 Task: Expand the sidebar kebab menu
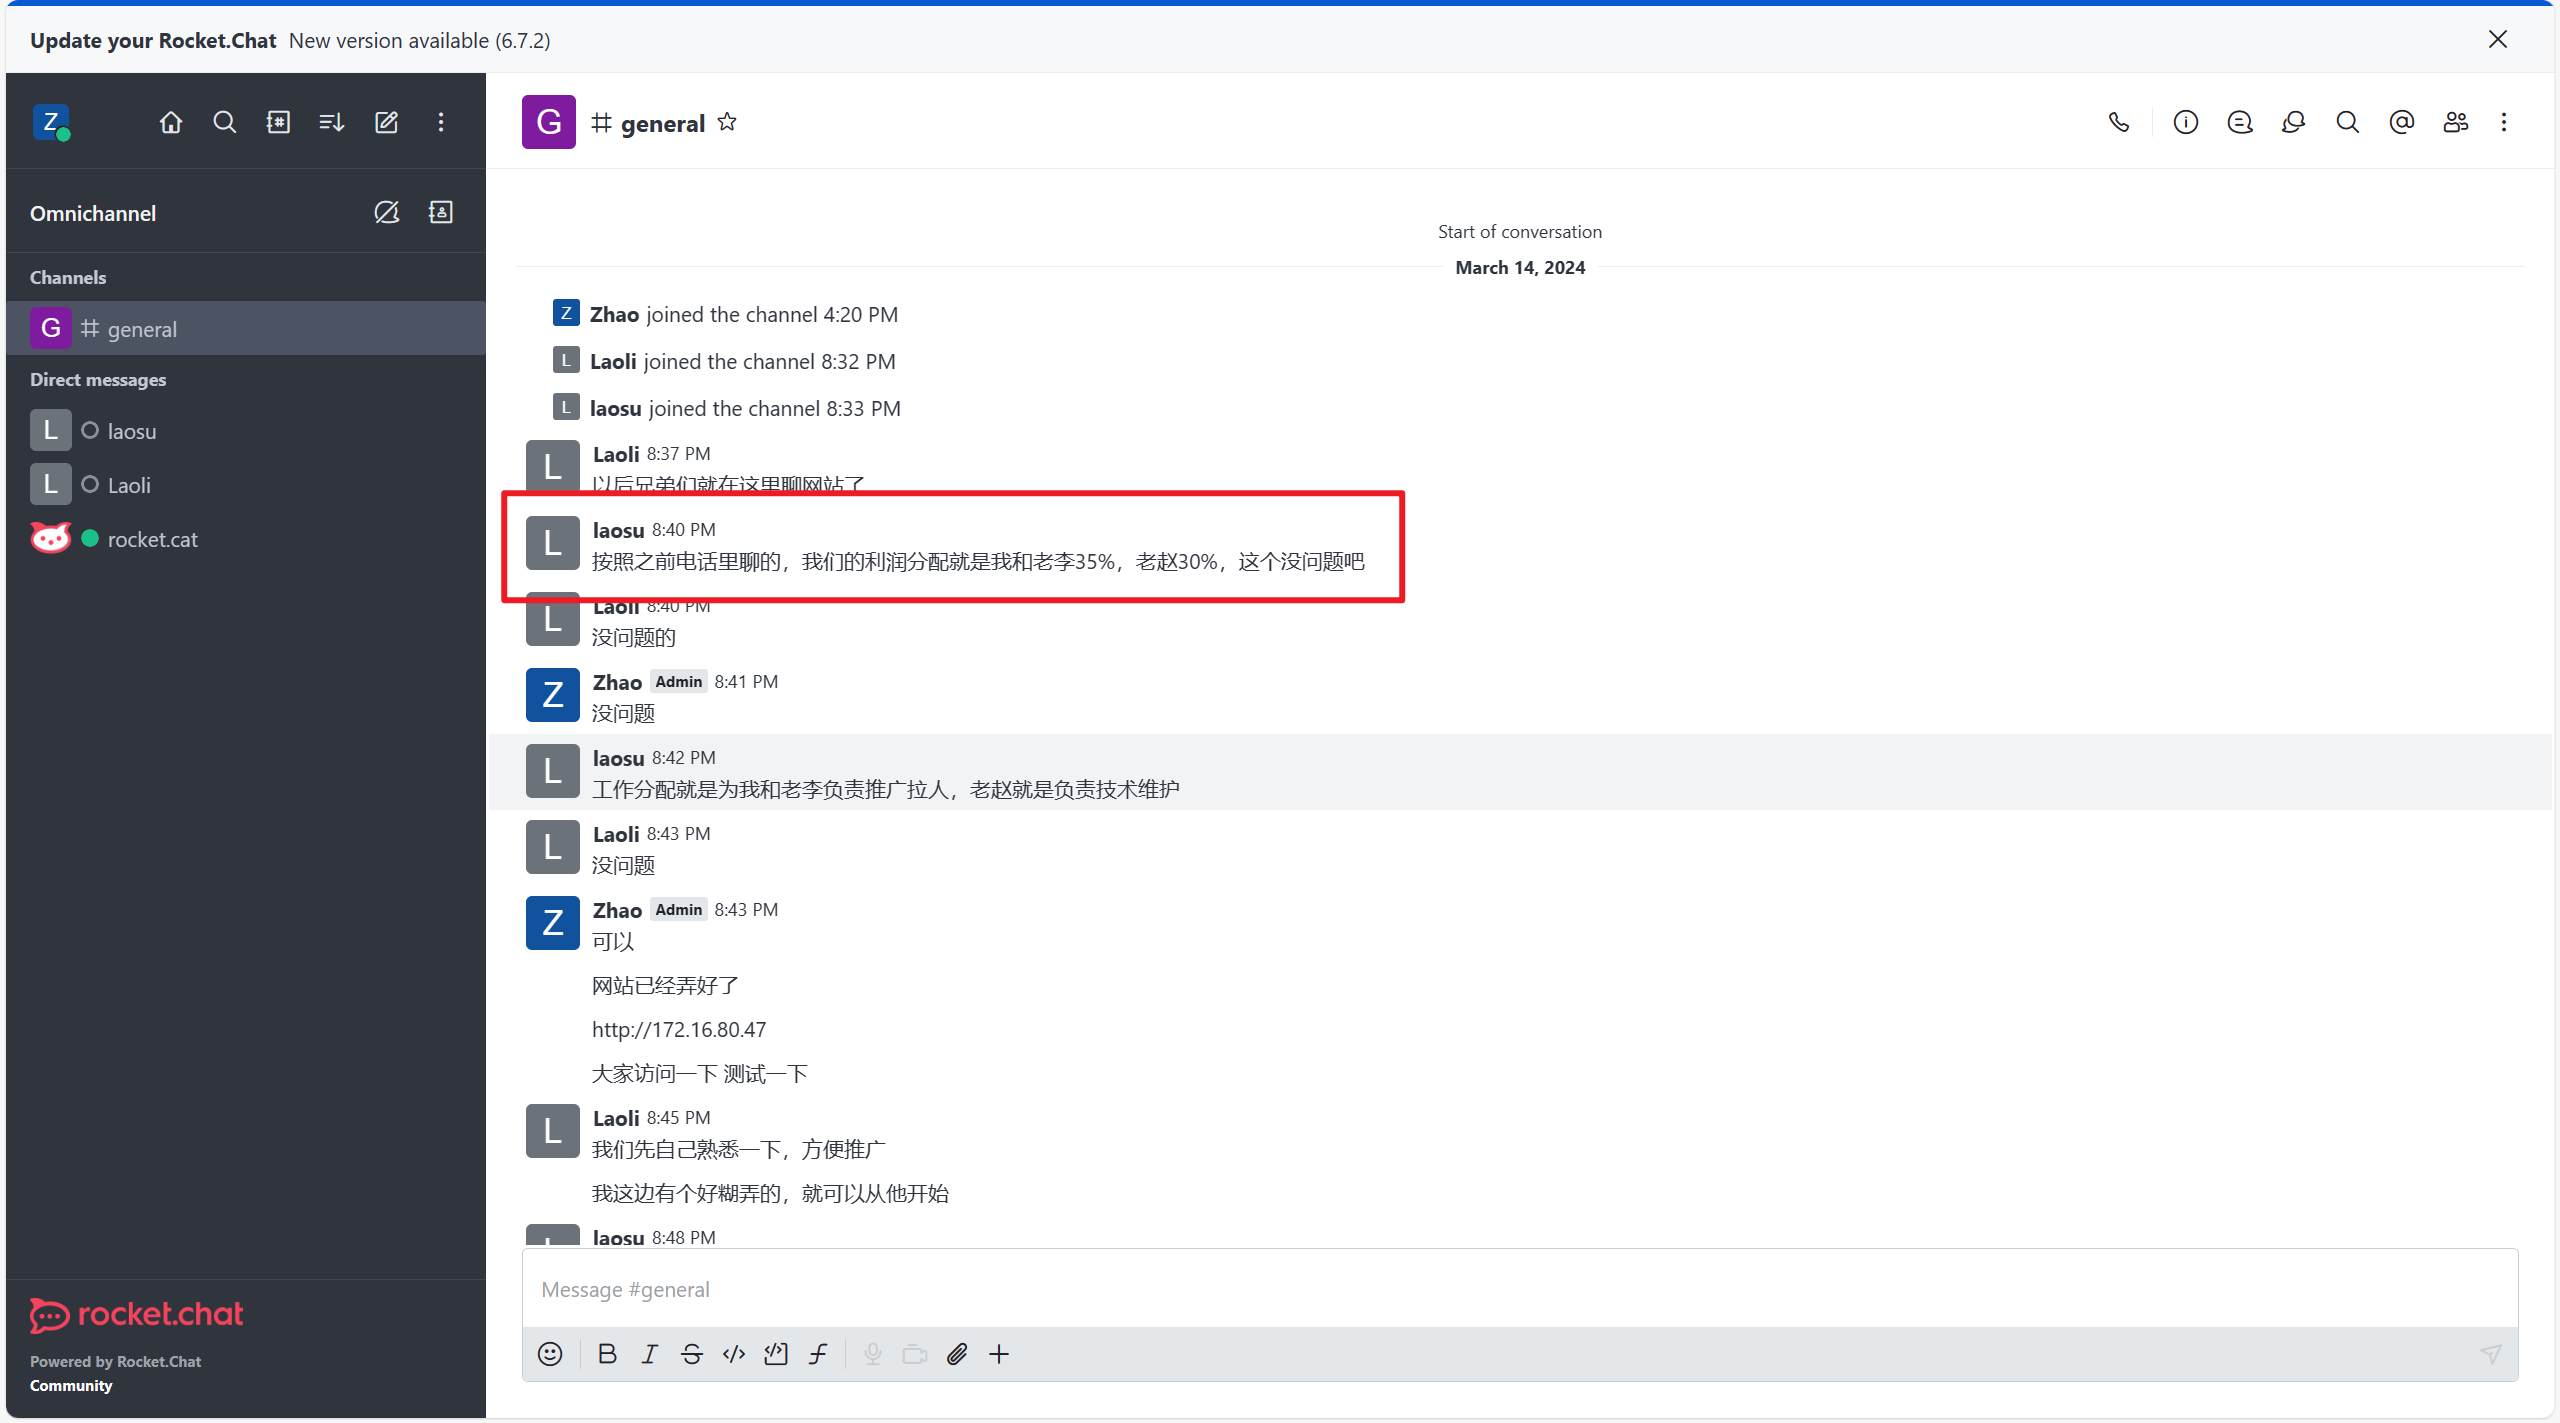[x=441, y=122]
